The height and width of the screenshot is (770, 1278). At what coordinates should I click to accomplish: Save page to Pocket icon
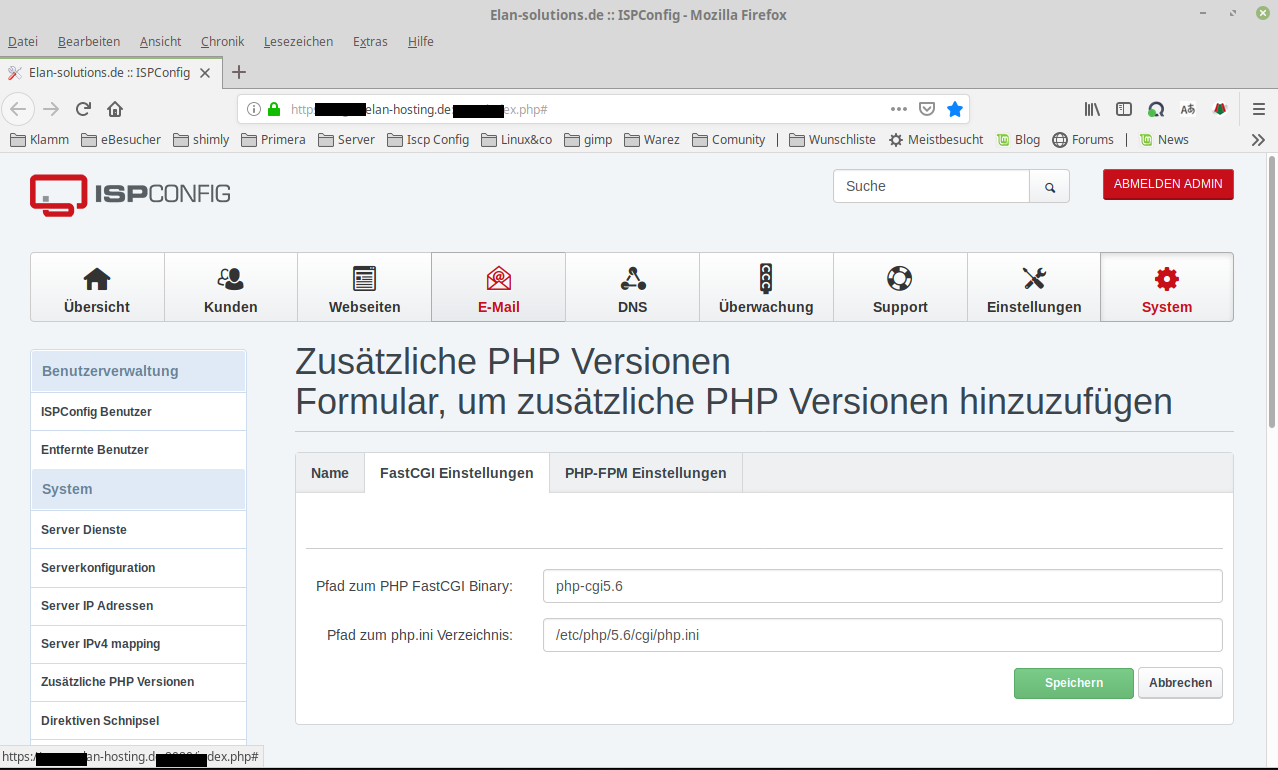point(927,109)
